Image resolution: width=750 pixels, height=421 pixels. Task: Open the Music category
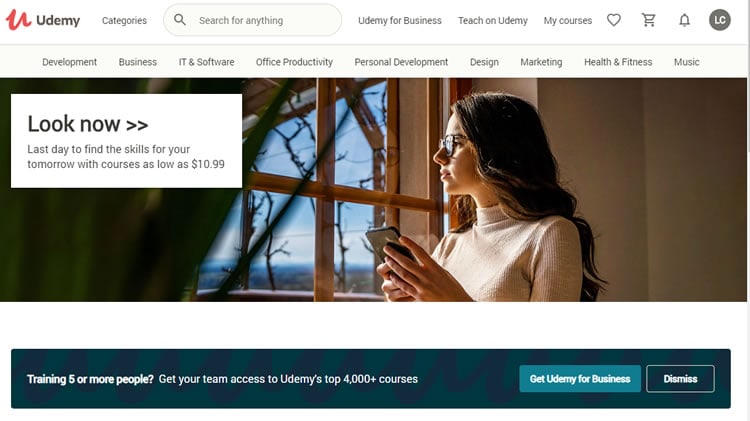coord(686,62)
